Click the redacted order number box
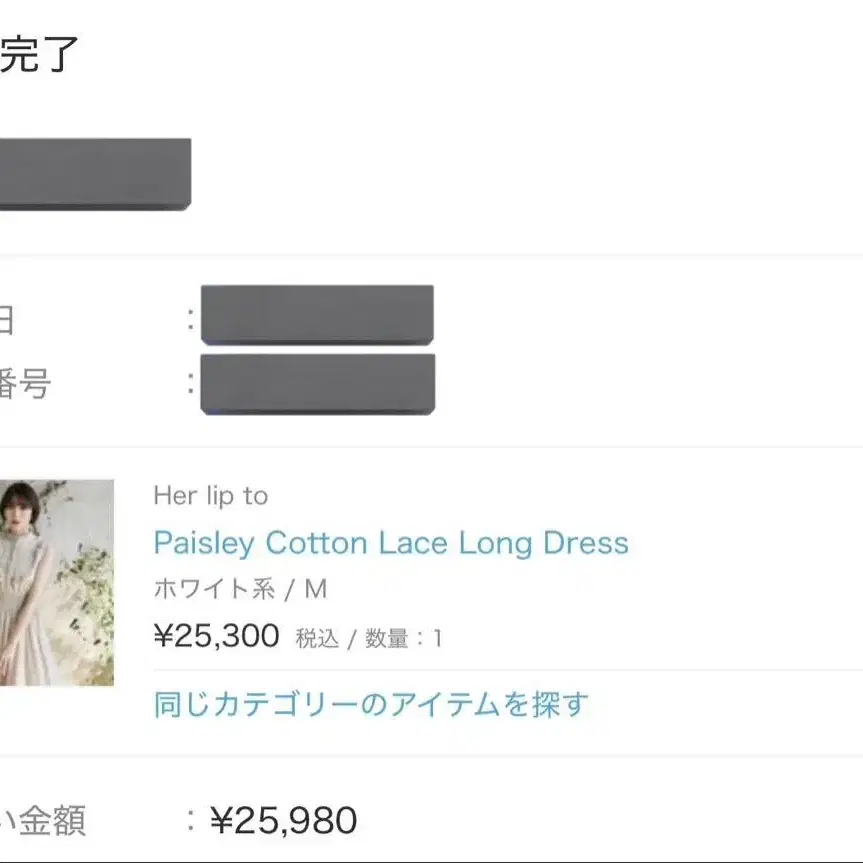The width and height of the screenshot is (863, 863). click(x=318, y=384)
